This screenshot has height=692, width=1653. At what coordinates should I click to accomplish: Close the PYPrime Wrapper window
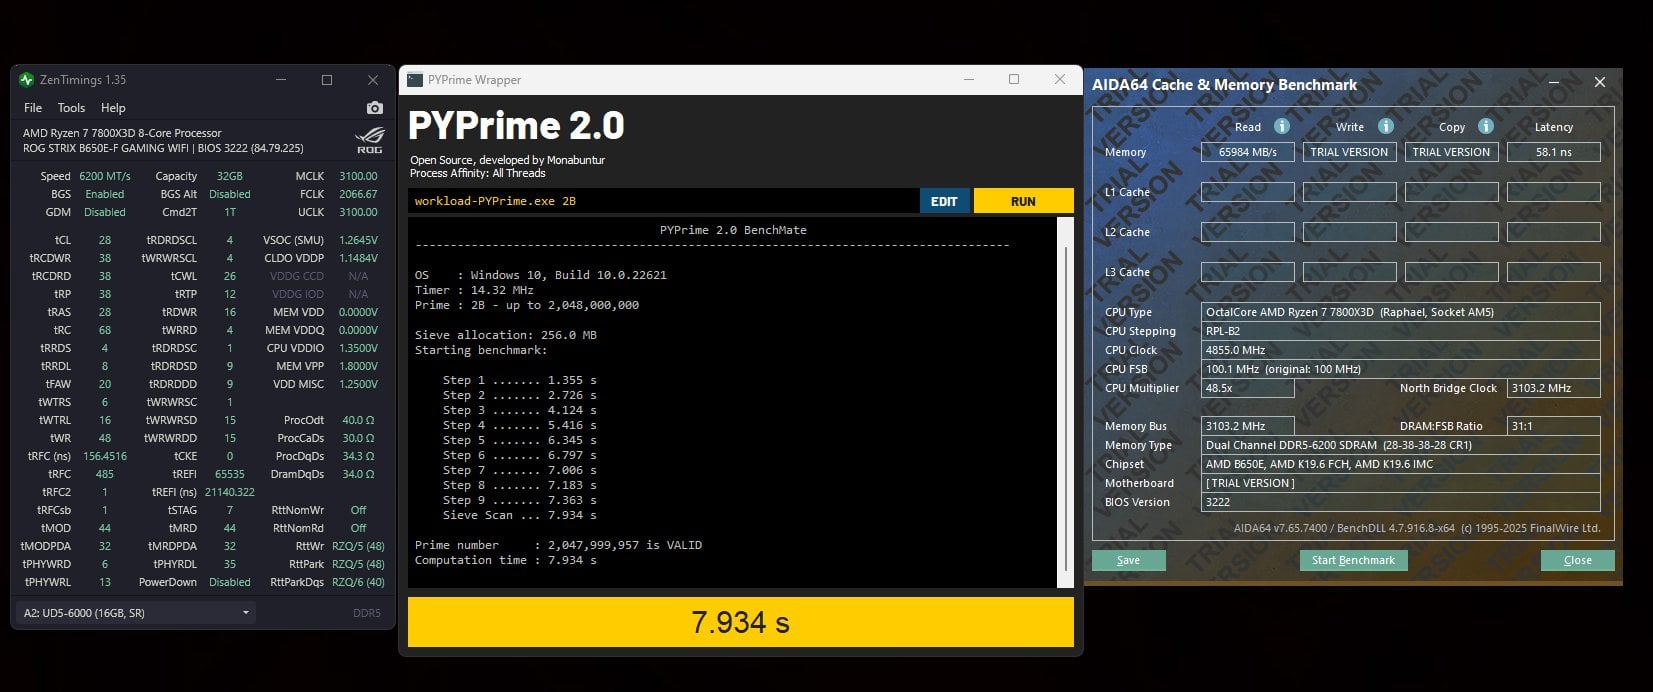1060,79
